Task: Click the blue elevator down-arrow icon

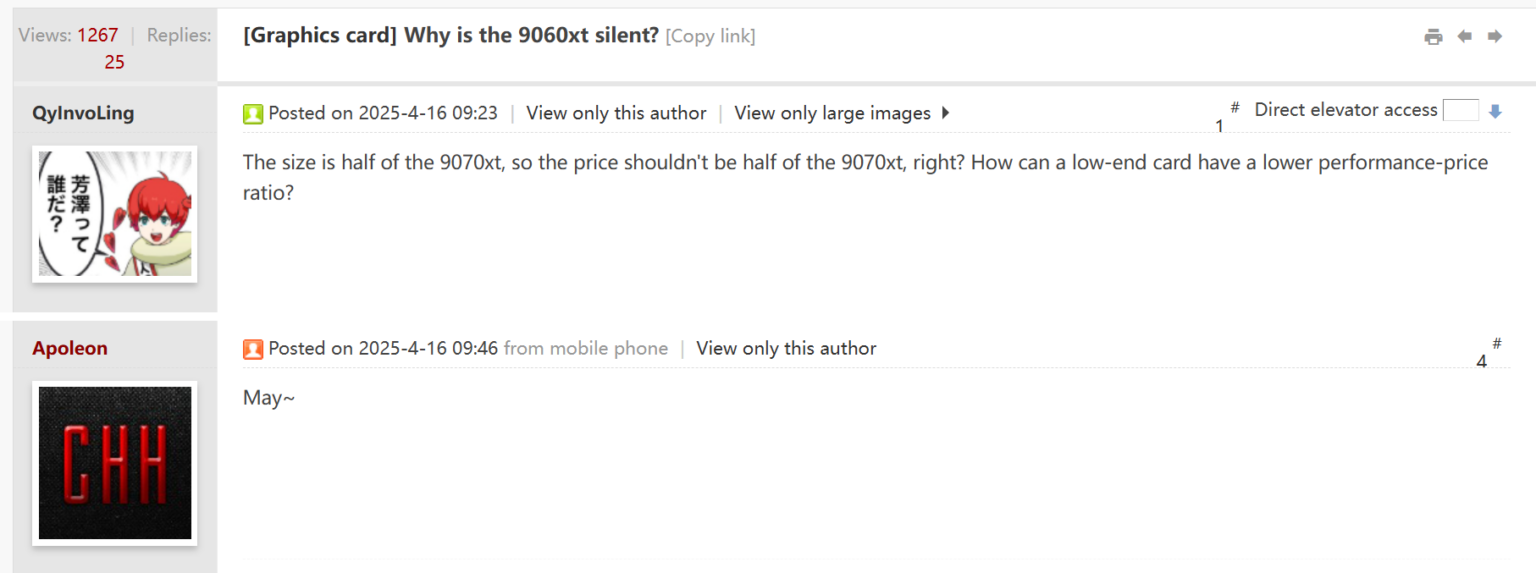Action: (x=1495, y=112)
